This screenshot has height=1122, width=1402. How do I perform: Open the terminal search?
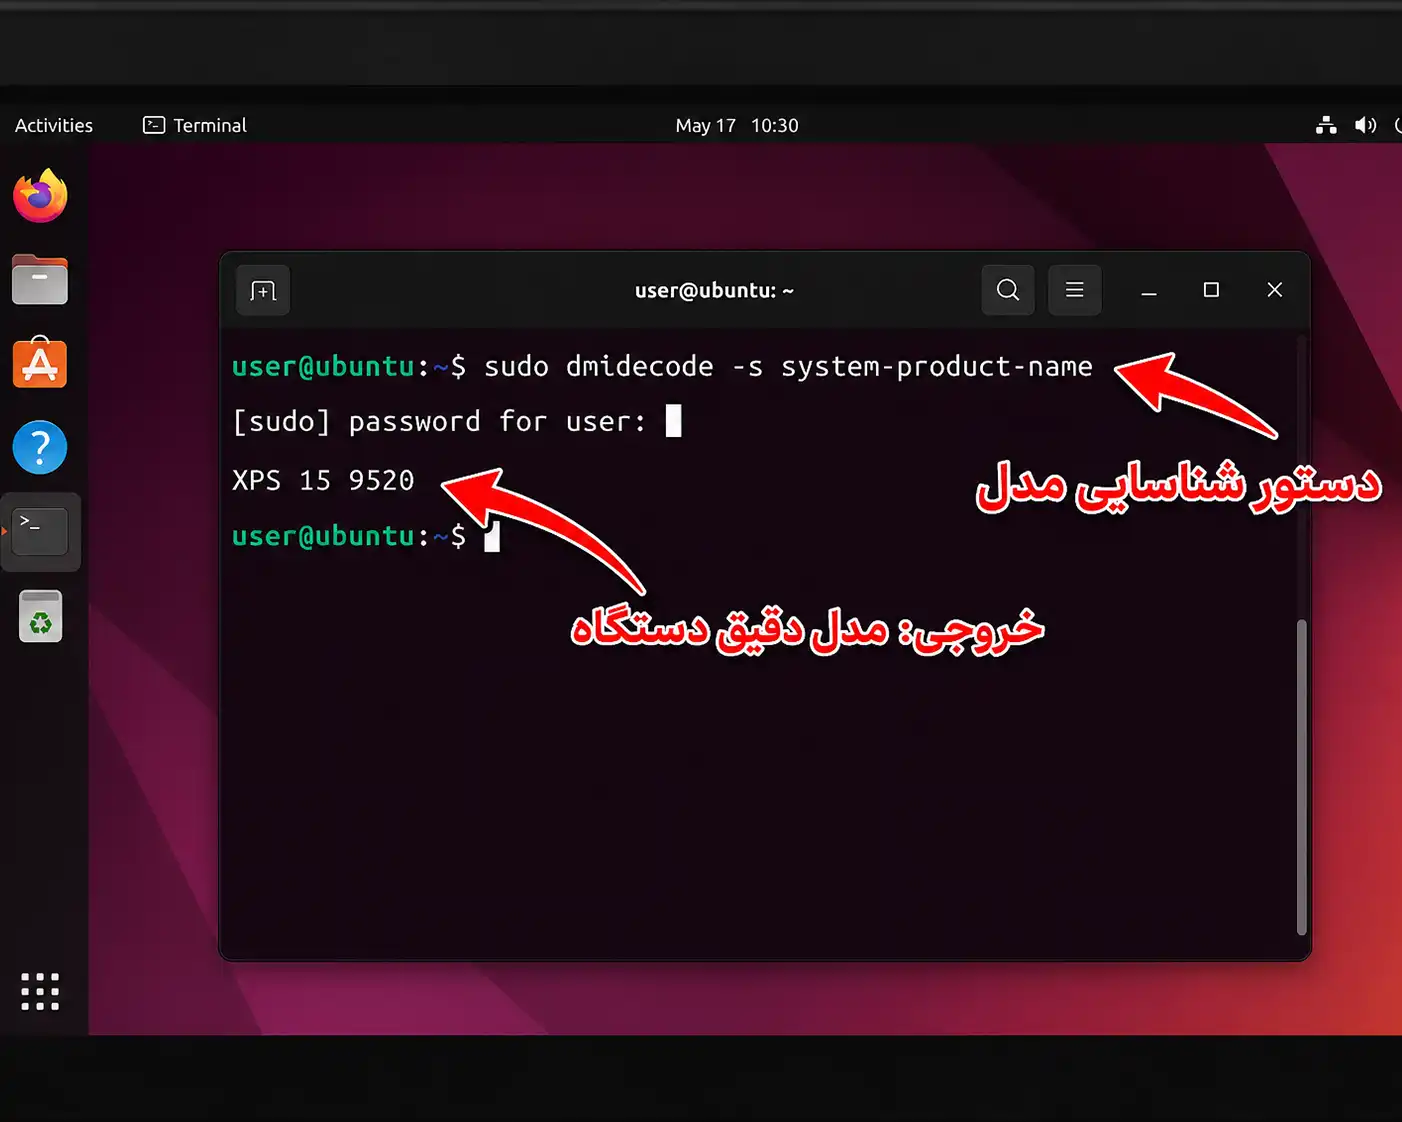pyautogui.click(x=1008, y=290)
